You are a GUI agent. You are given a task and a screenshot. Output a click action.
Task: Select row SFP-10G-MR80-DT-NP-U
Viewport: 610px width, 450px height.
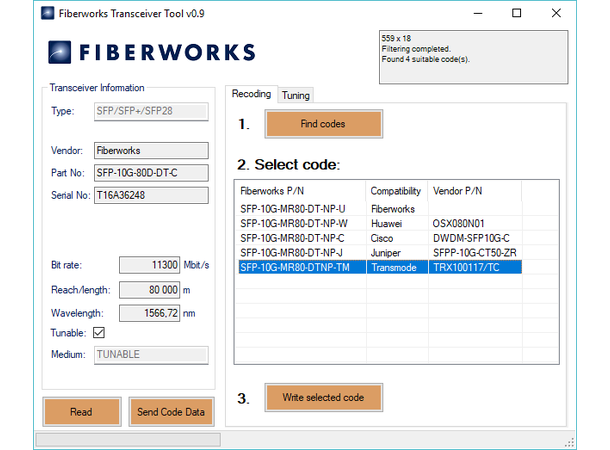point(380,209)
